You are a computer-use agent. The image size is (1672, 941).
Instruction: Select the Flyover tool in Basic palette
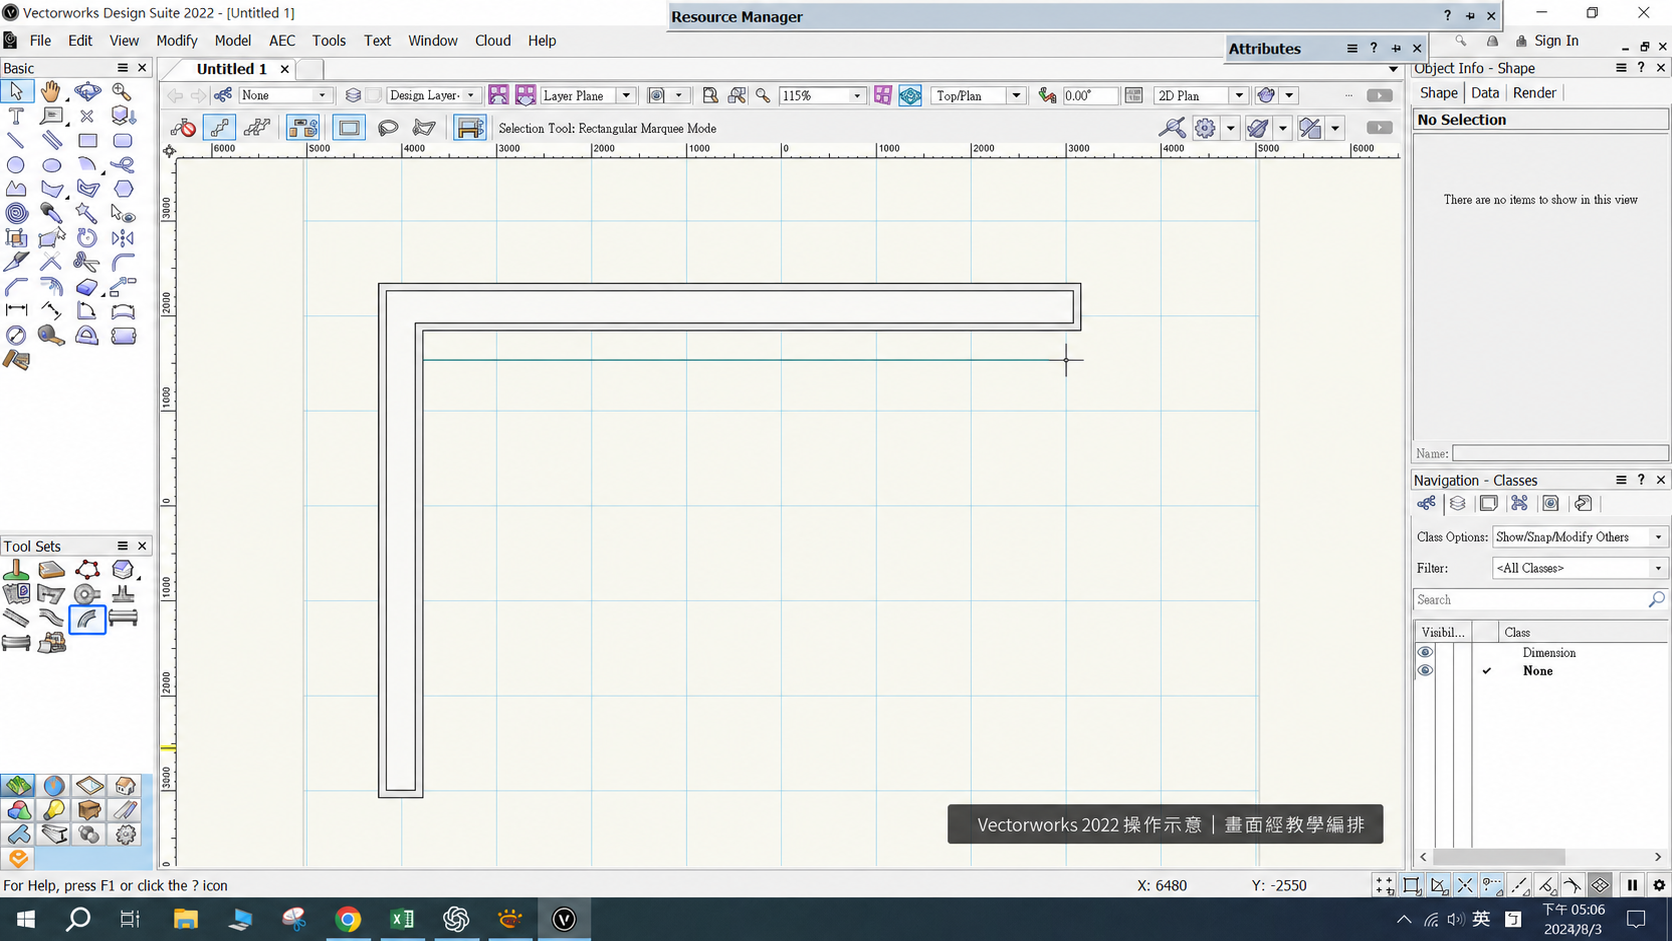click(x=87, y=92)
